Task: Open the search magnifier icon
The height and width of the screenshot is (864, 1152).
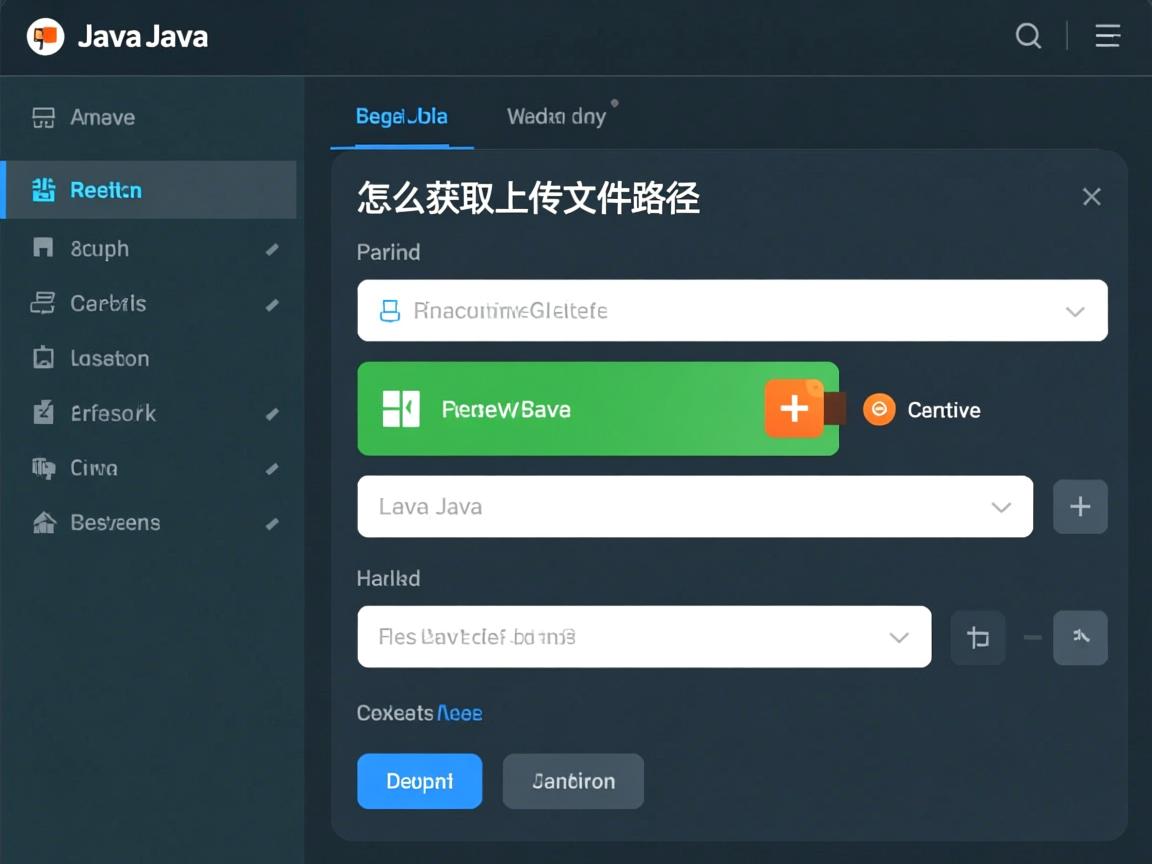Action: 1028,36
